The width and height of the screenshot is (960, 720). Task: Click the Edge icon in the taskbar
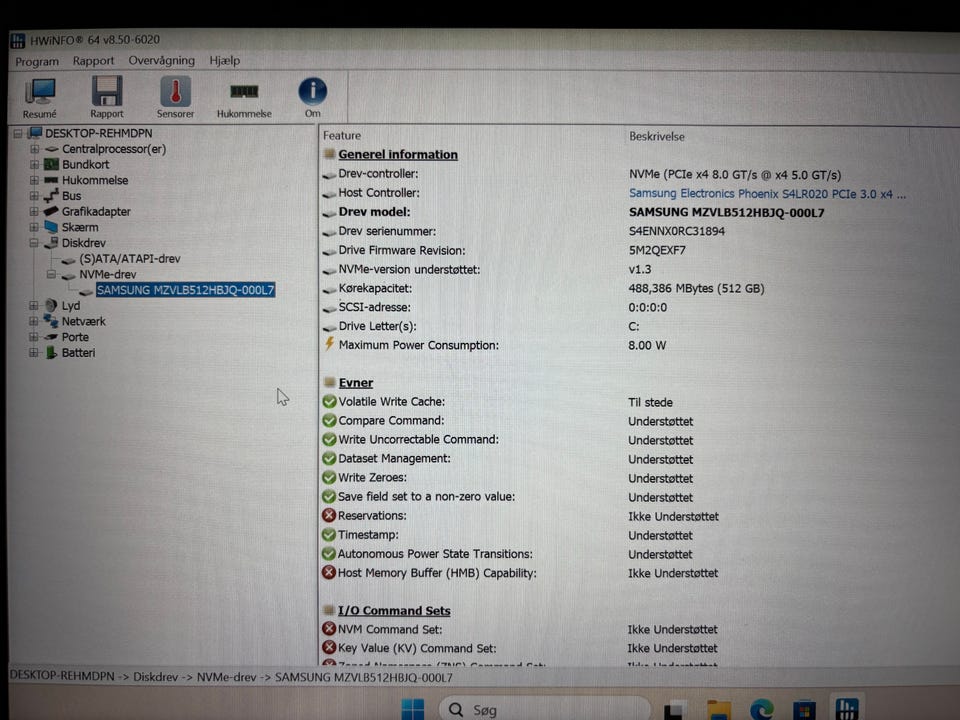(x=761, y=709)
